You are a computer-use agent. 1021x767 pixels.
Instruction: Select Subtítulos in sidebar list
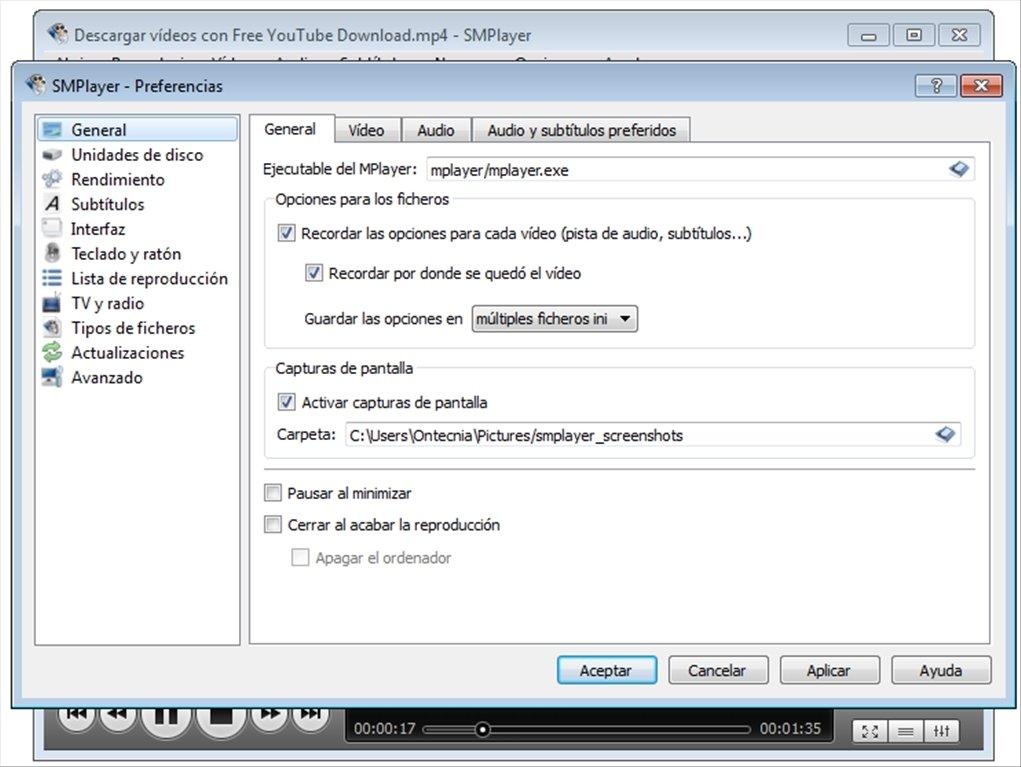pos(137,204)
